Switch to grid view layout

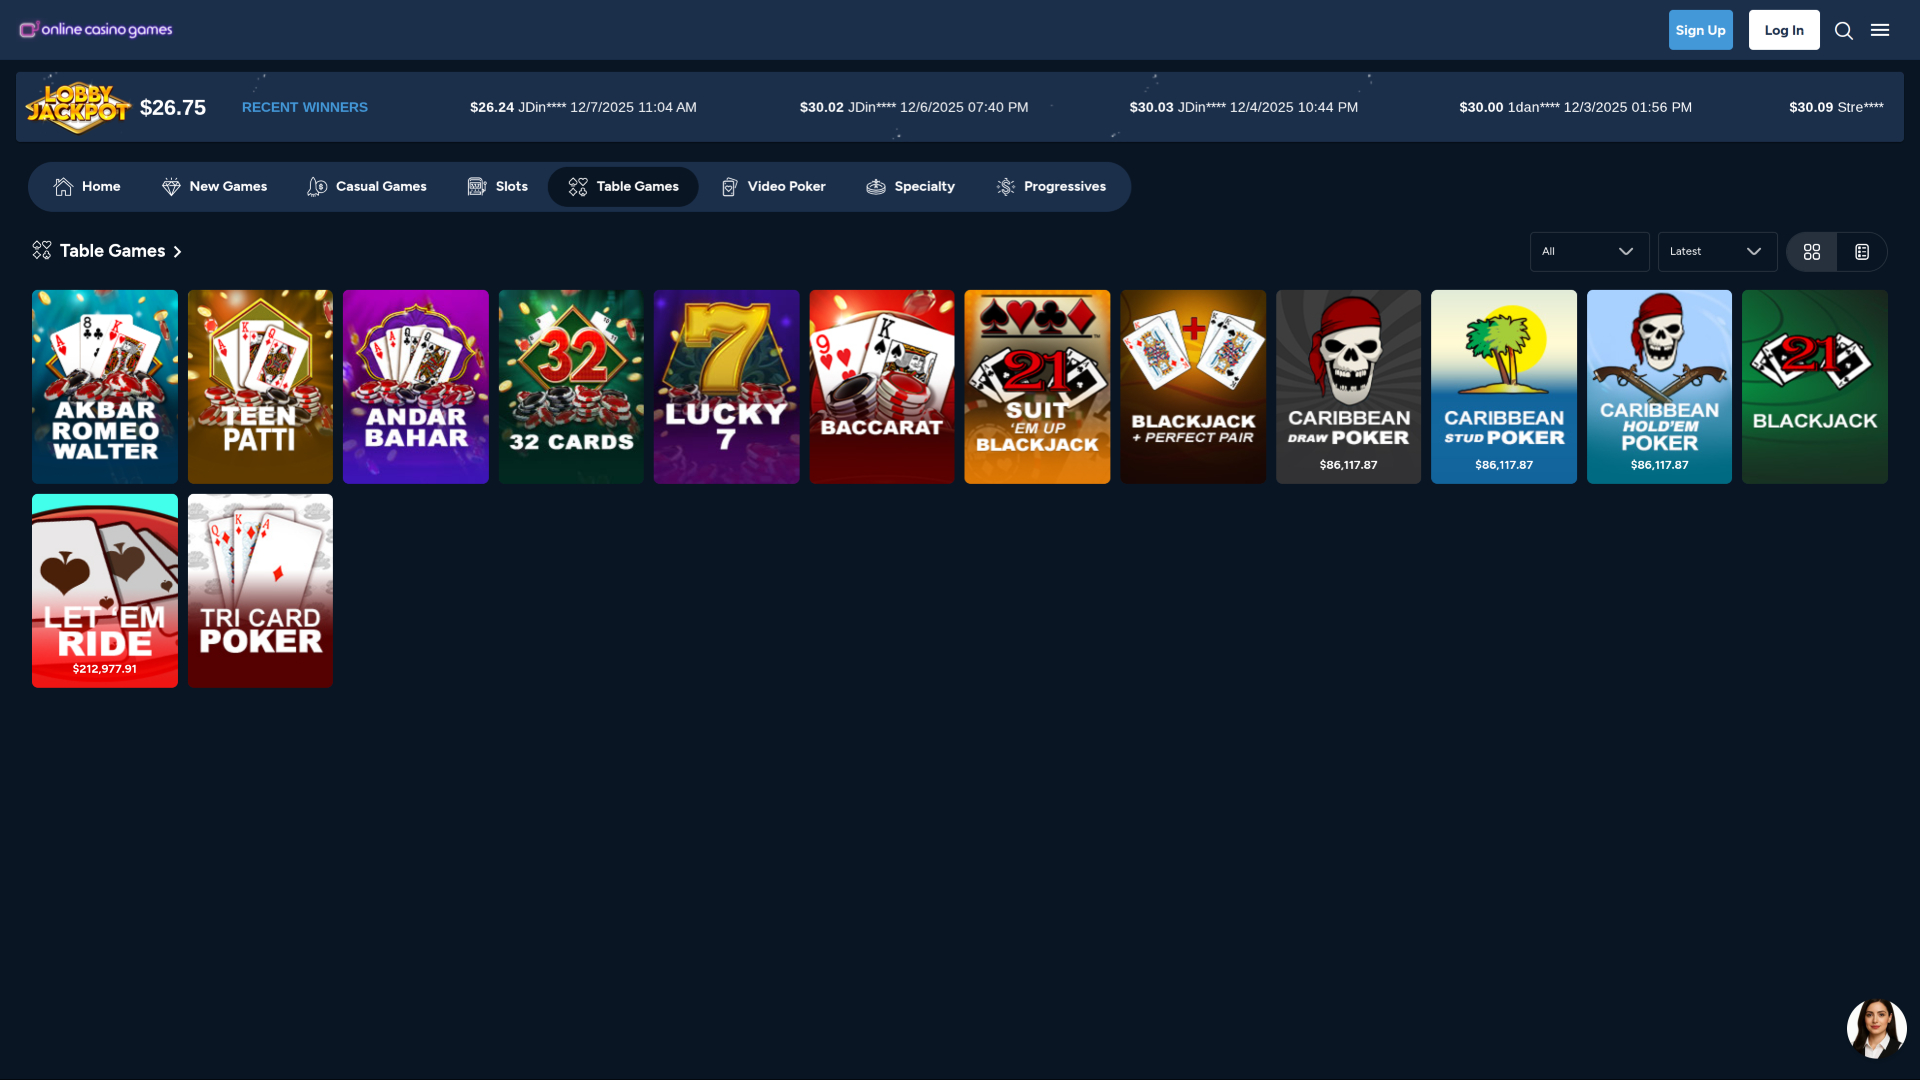[x=1812, y=251]
